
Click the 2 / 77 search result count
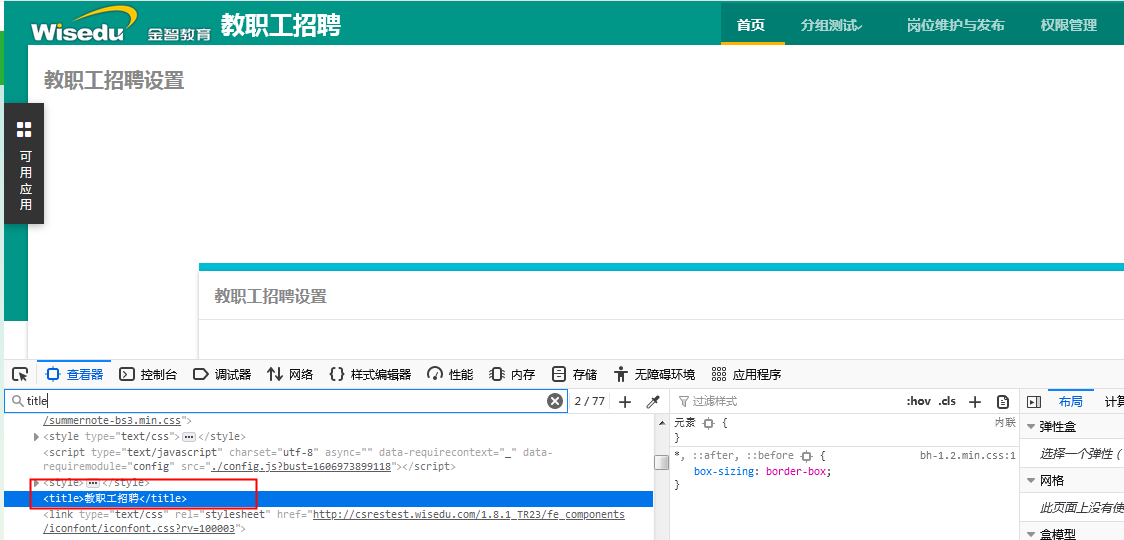tap(589, 402)
